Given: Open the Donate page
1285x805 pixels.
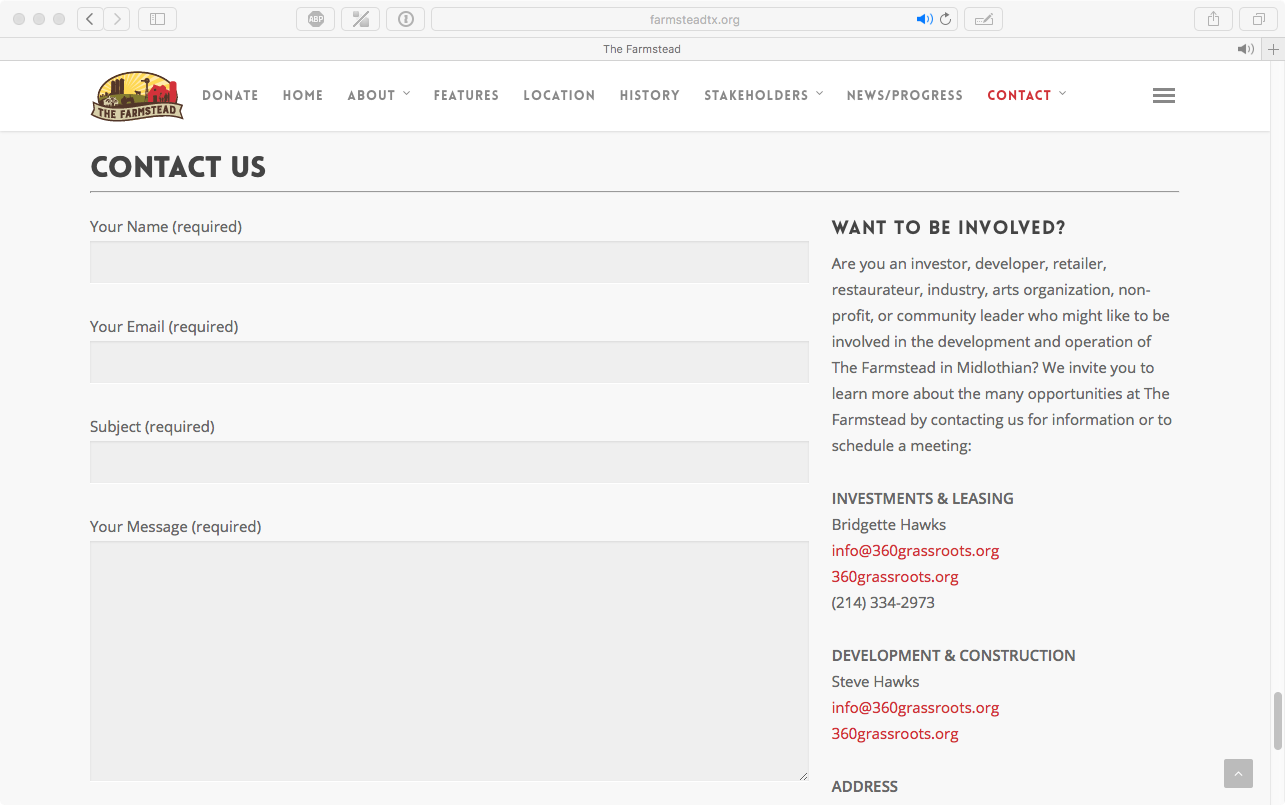Looking at the screenshot, I should click(x=230, y=96).
